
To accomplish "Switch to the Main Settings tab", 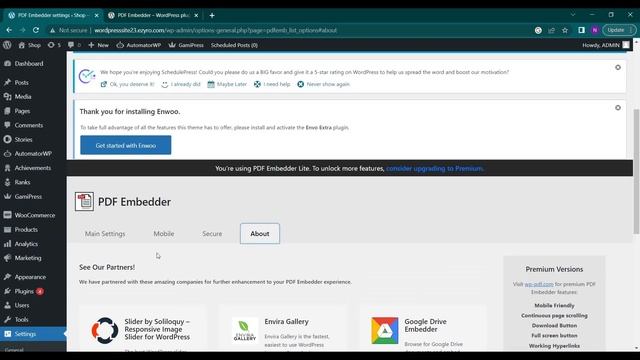I will tap(105, 234).
